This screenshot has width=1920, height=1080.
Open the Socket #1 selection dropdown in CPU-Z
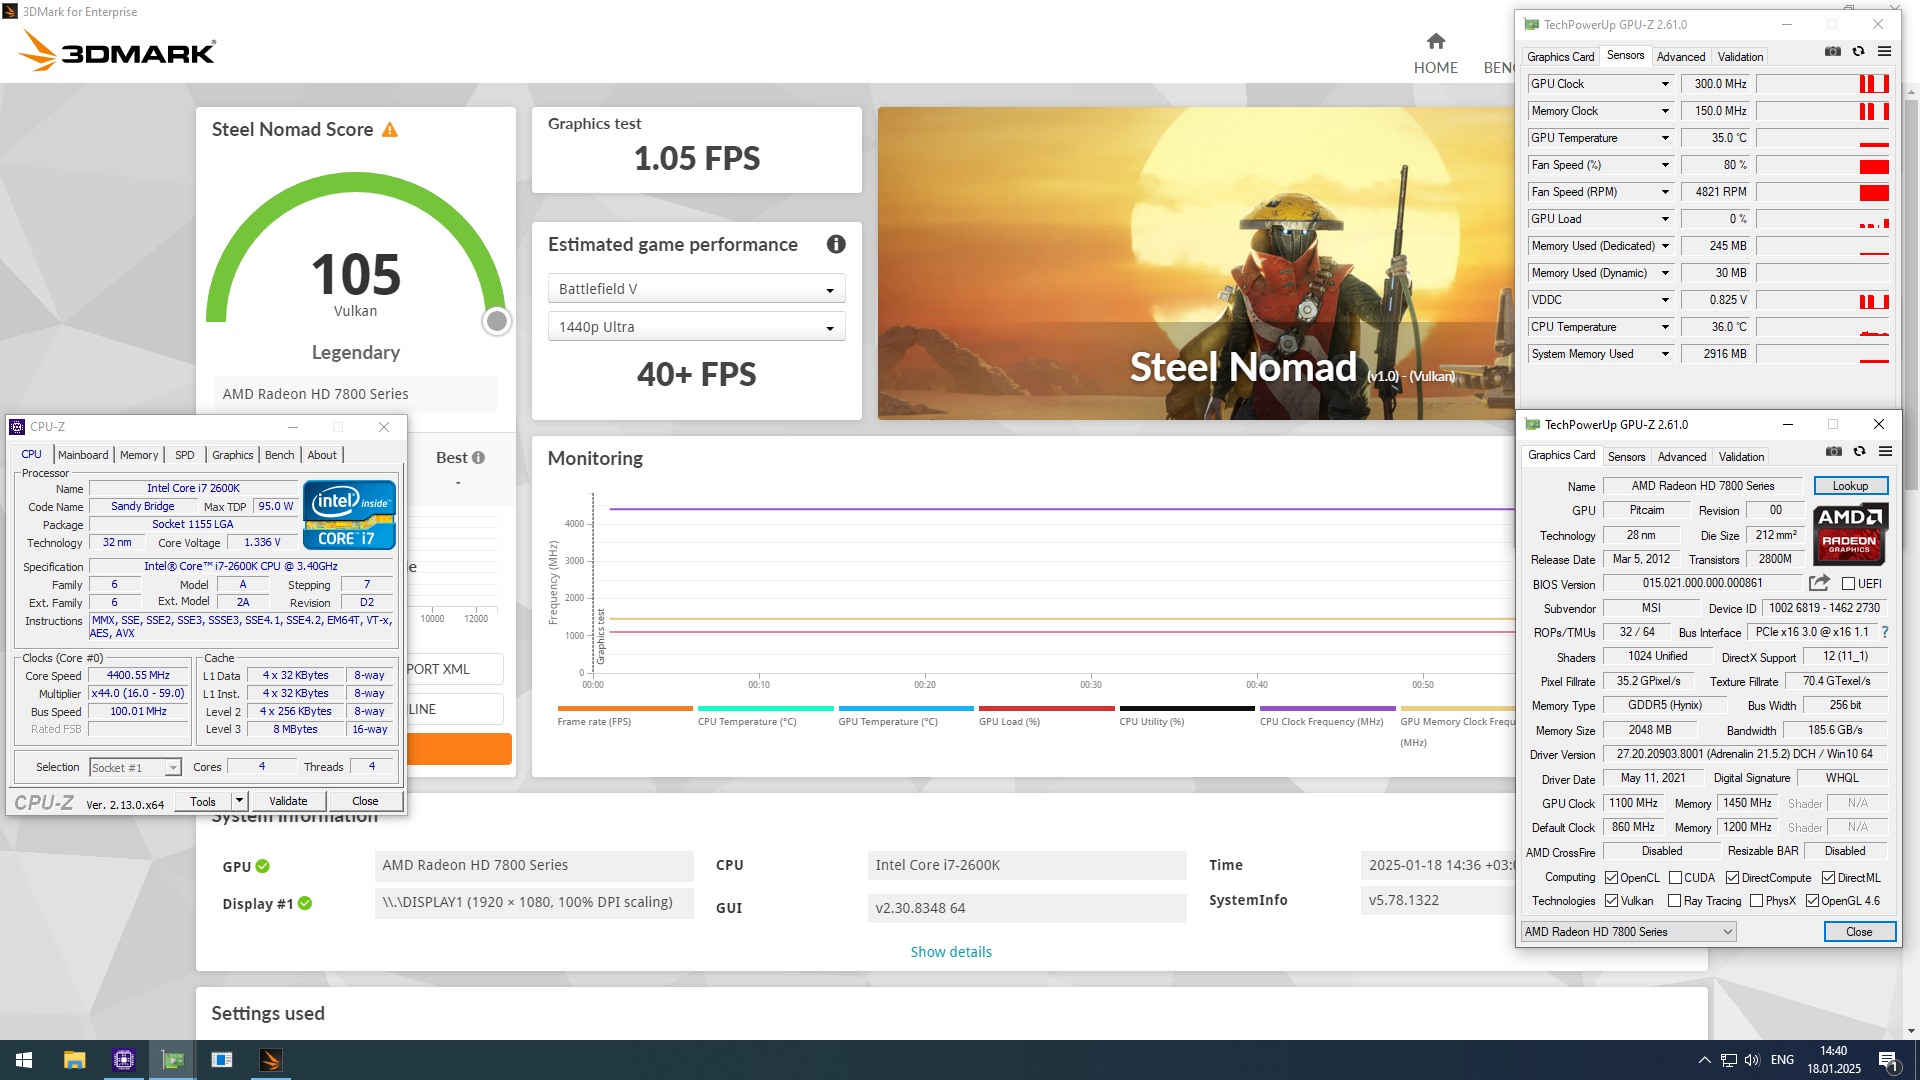[135, 768]
